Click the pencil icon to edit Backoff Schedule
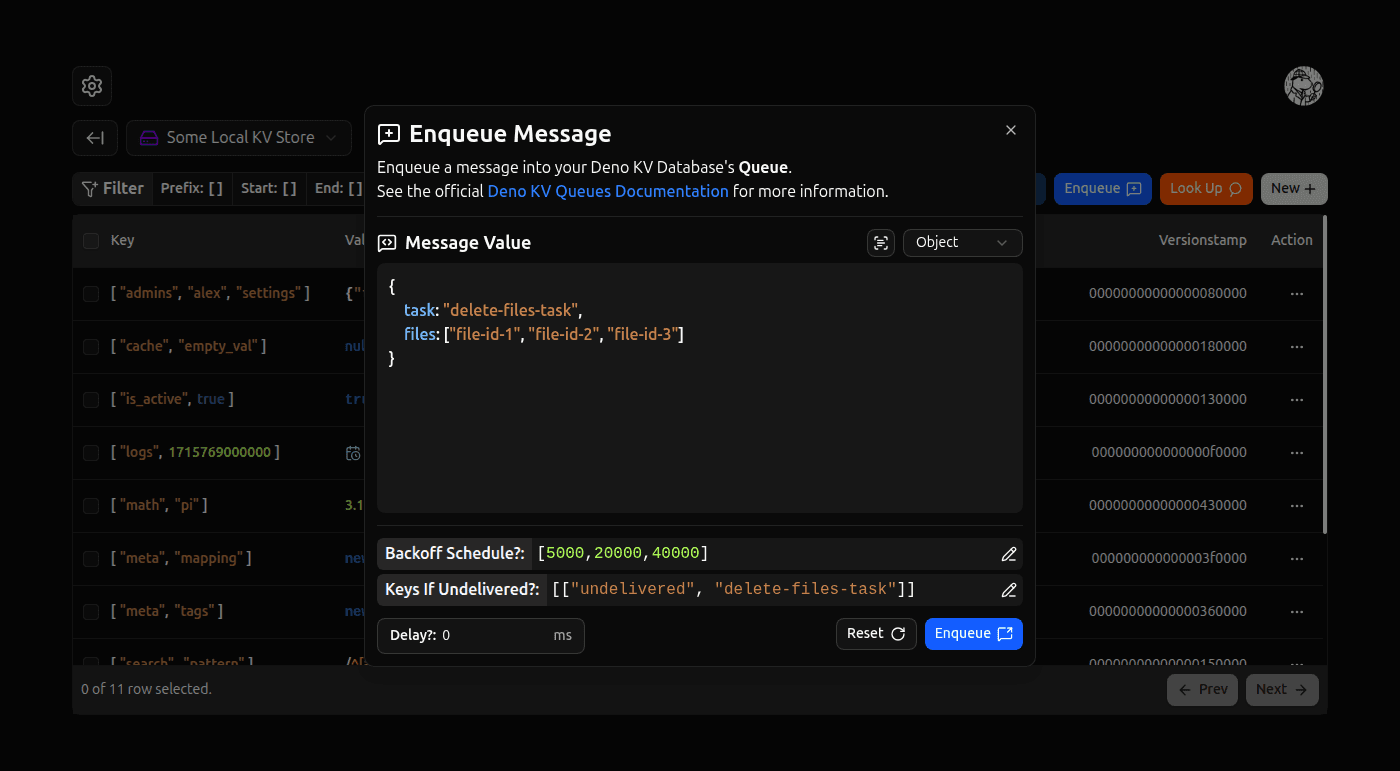The height and width of the screenshot is (771, 1400). (x=1008, y=553)
